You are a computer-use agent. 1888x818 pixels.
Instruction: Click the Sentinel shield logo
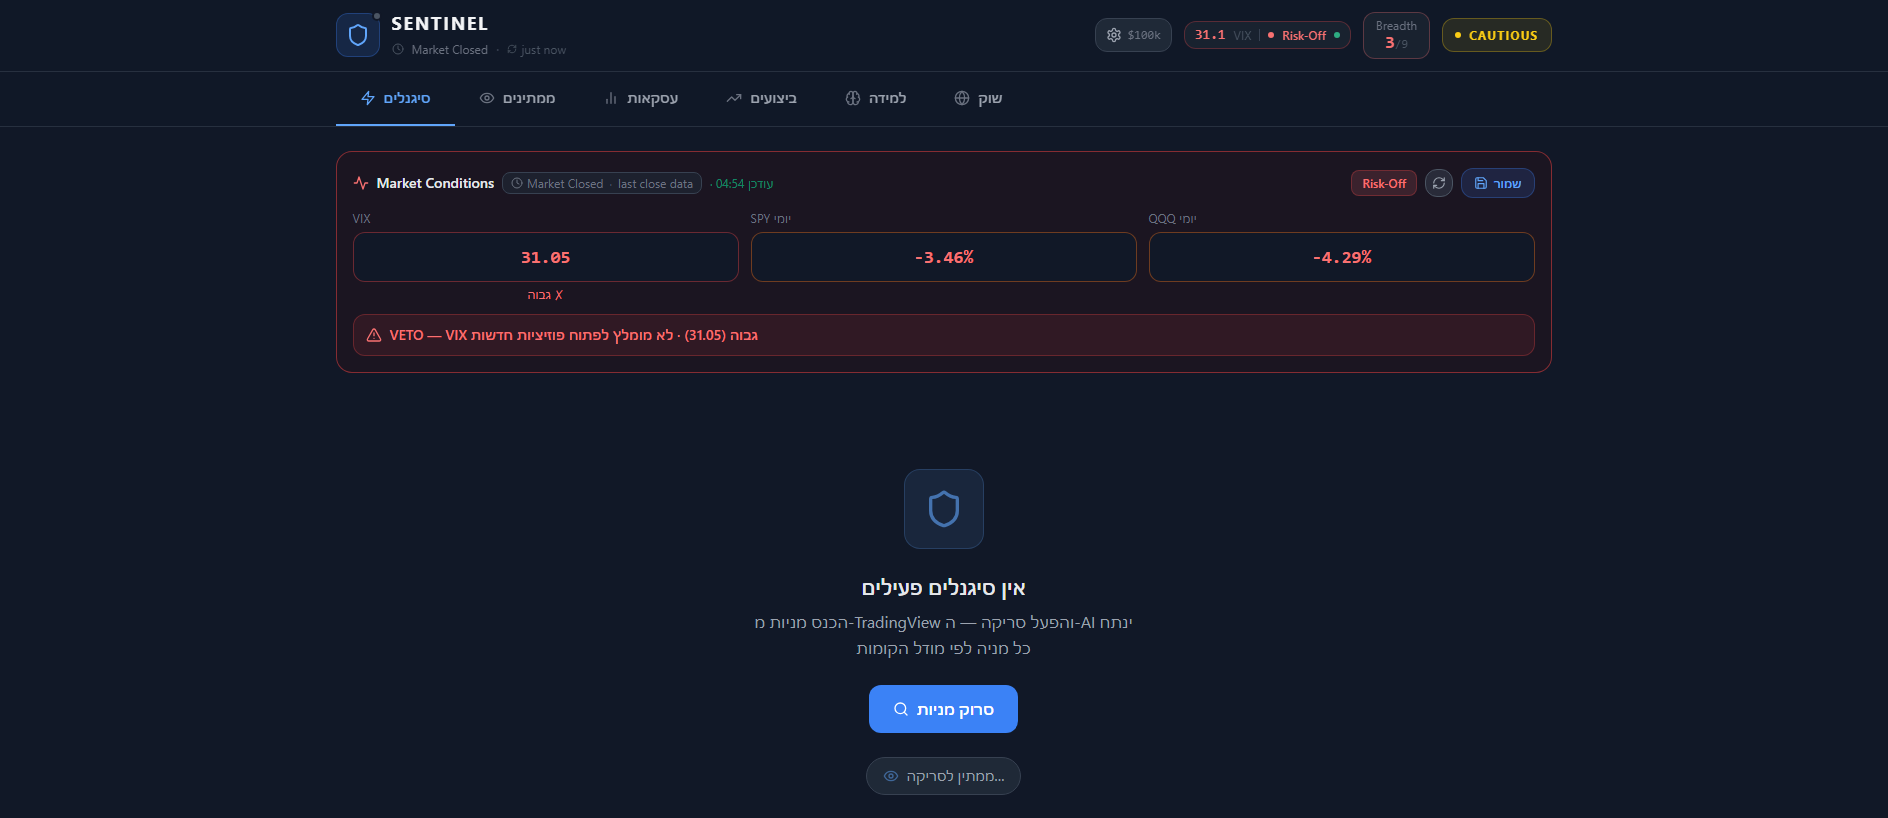click(x=358, y=35)
